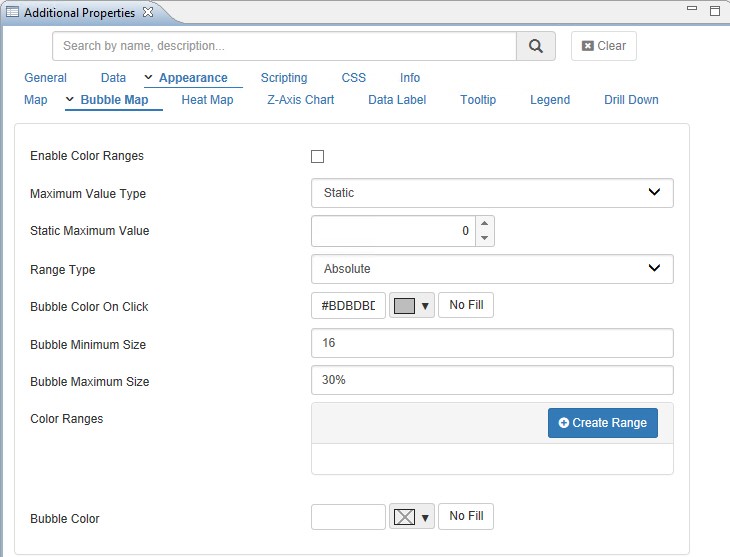Go to the Drill Down sub-tab
This screenshot has height=557, width=730.
coord(631,100)
